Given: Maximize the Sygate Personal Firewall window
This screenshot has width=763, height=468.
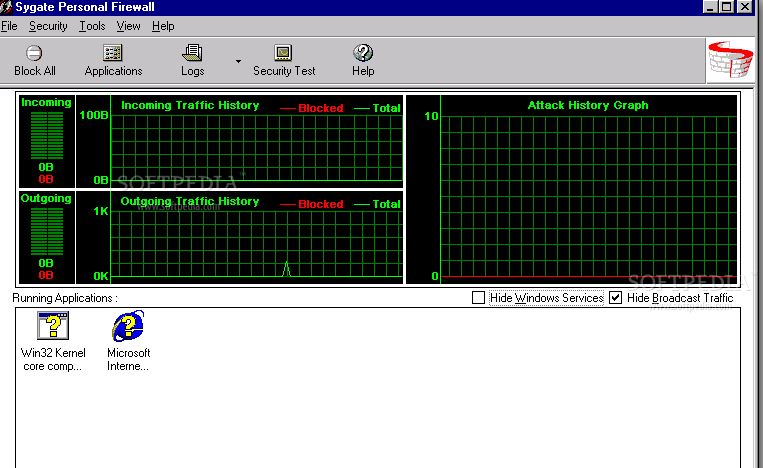Looking at the screenshot, I should point(727,7).
